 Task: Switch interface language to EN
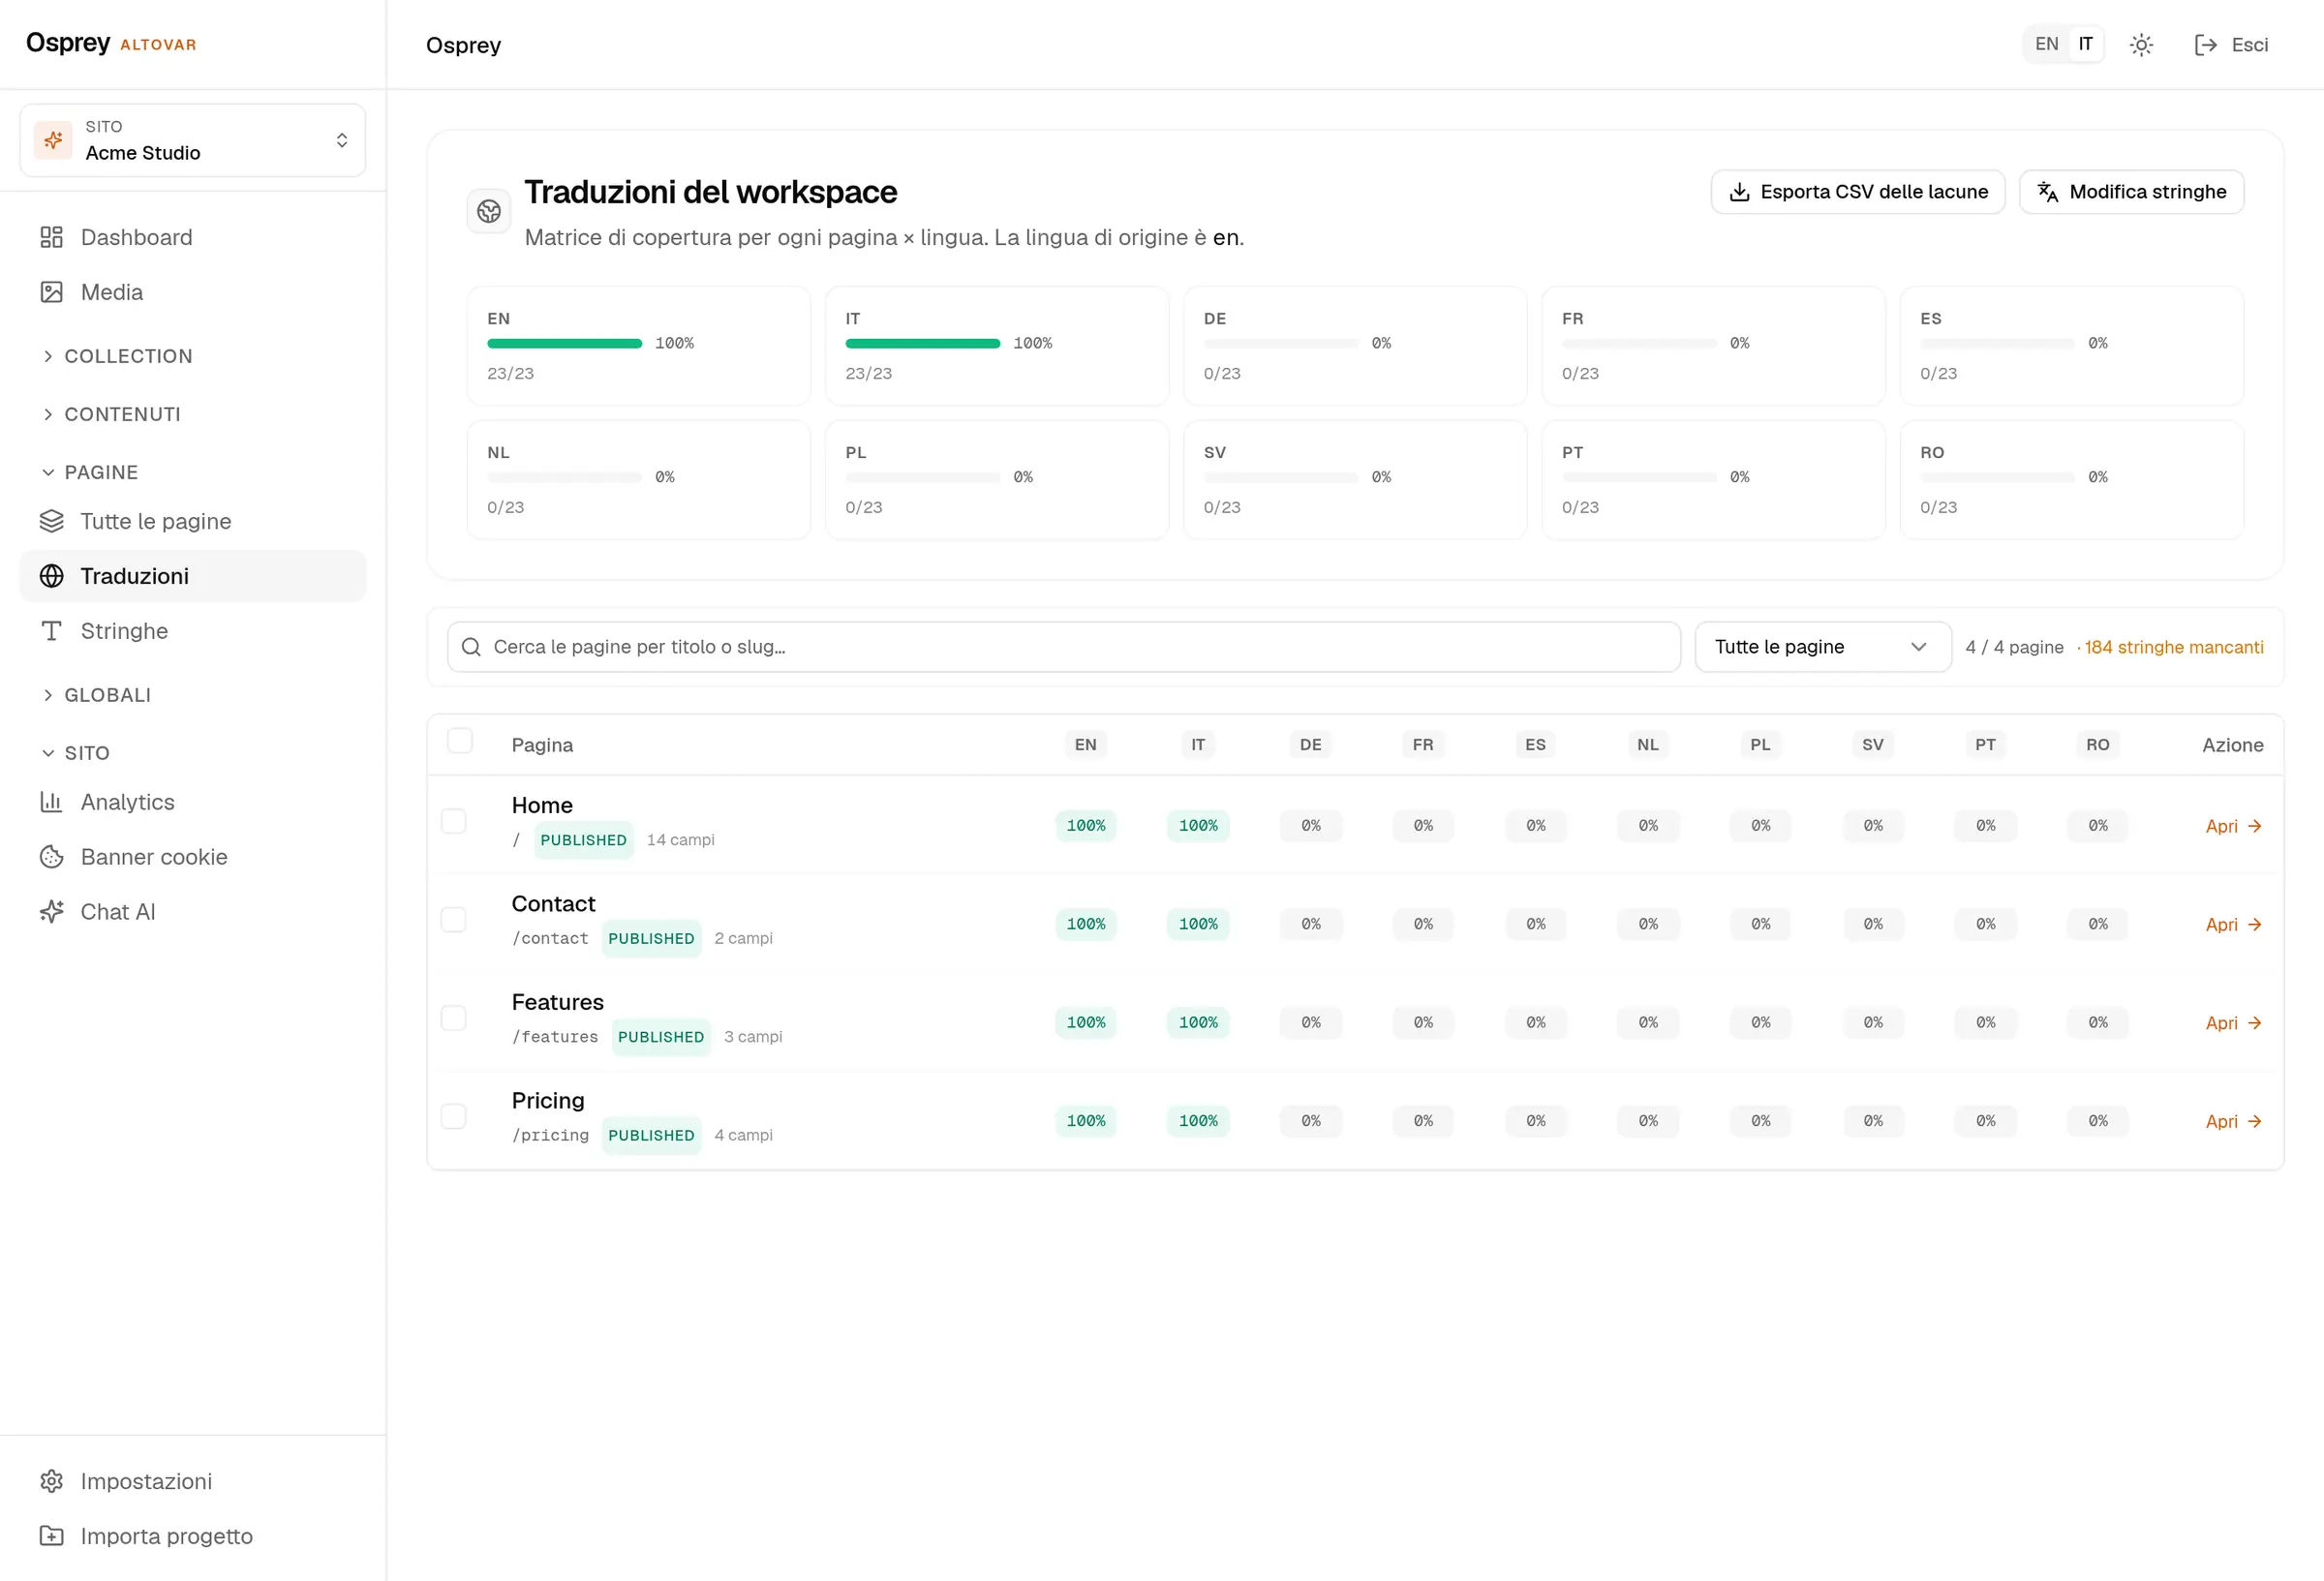pyautogui.click(x=2046, y=44)
